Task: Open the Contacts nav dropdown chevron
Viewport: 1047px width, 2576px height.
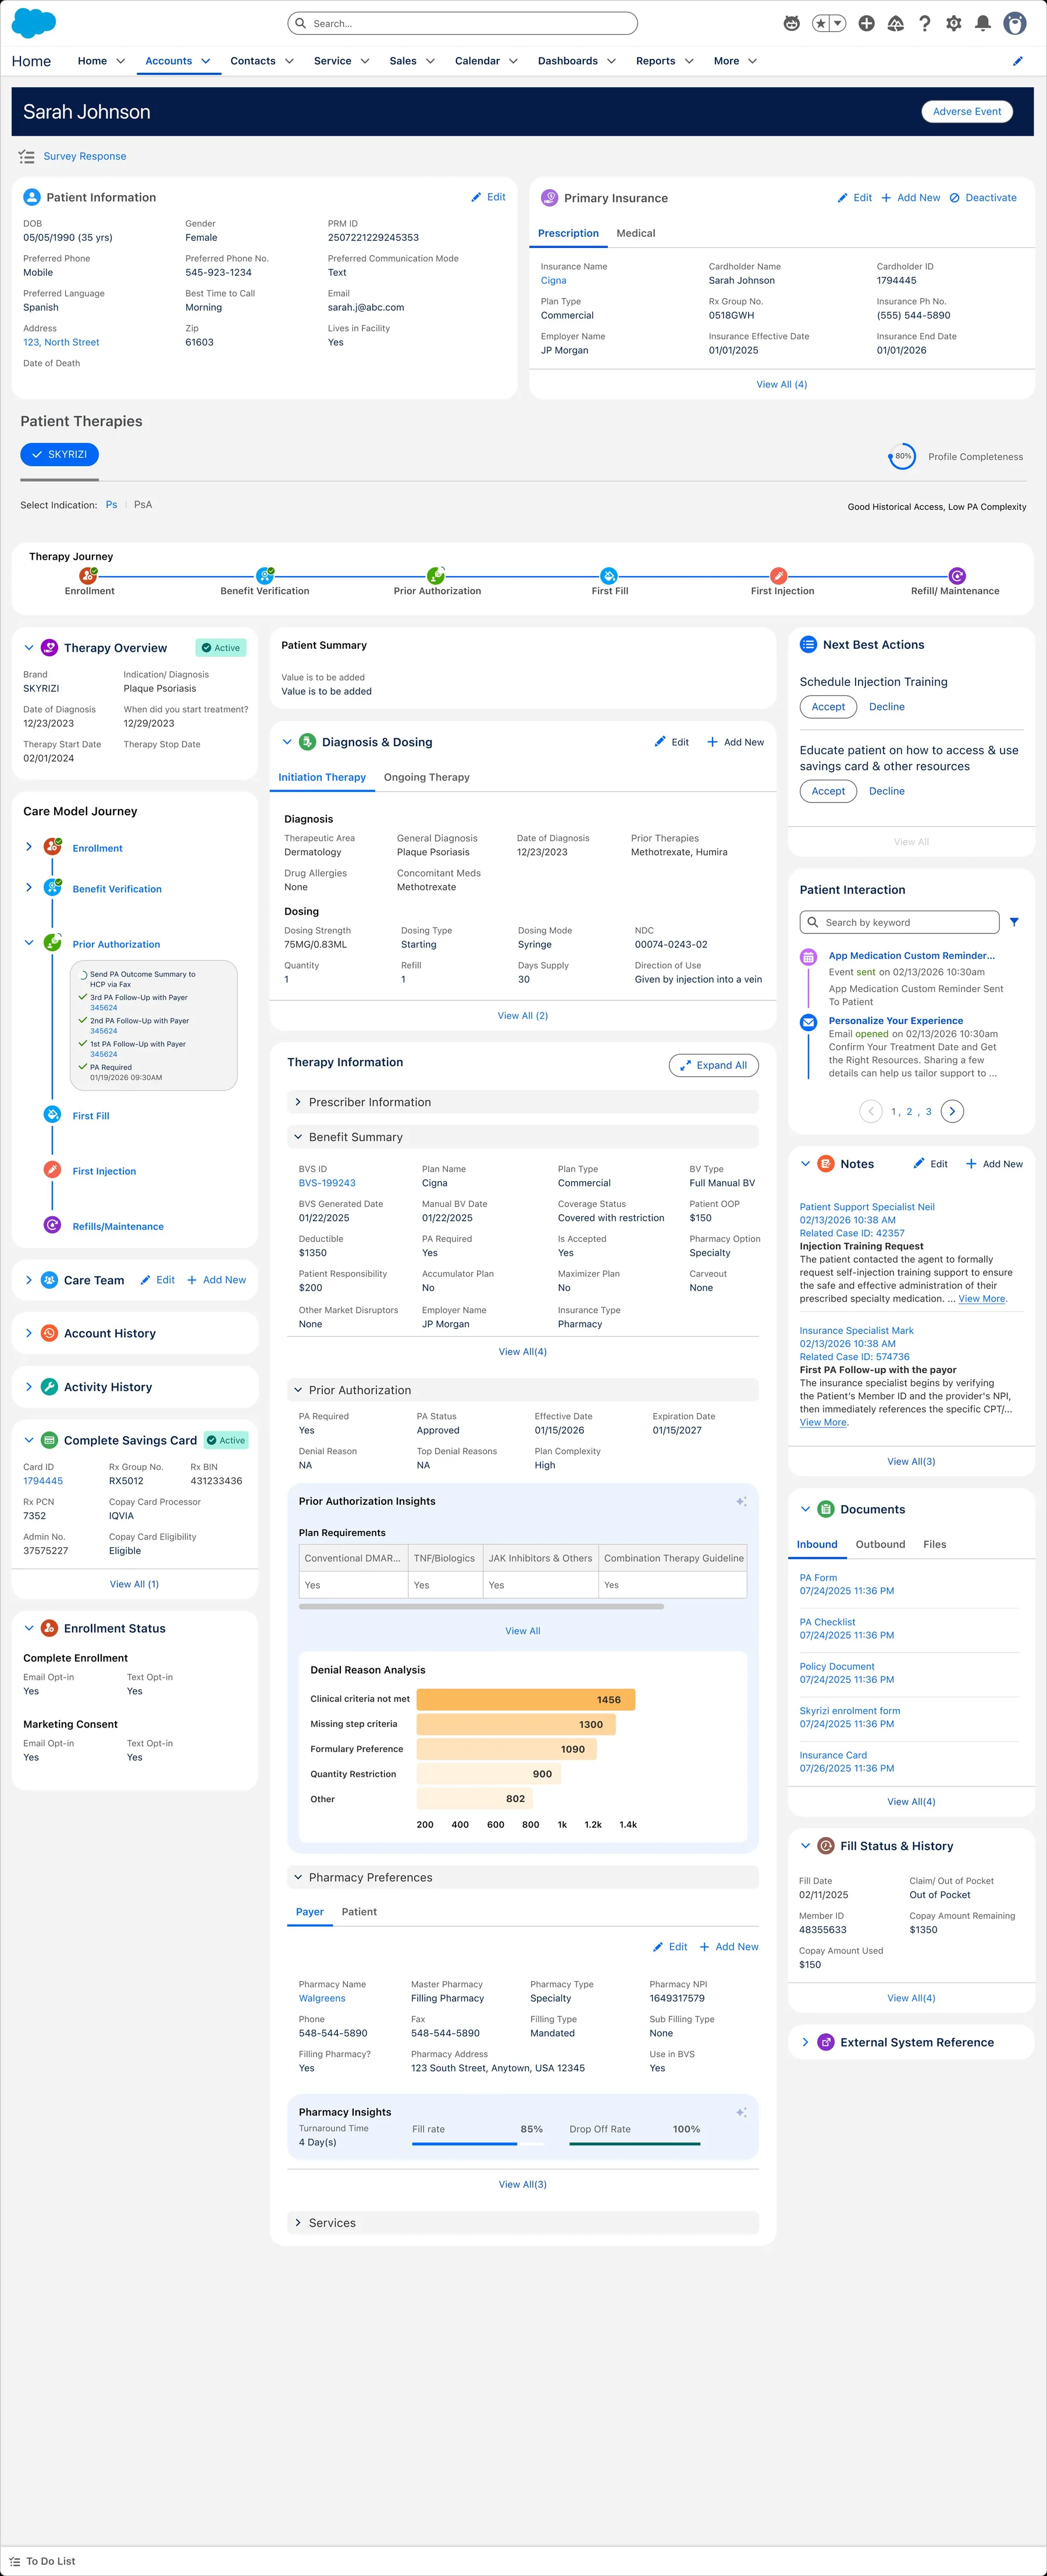Action: (x=289, y=61)
